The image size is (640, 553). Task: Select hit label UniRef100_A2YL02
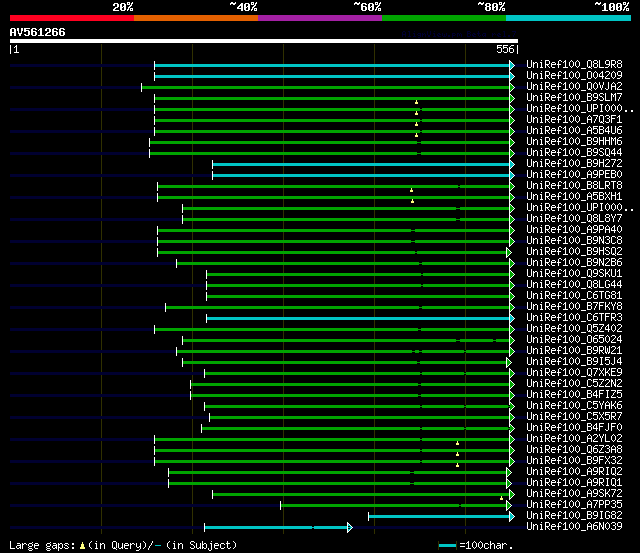tap(574, 439)
